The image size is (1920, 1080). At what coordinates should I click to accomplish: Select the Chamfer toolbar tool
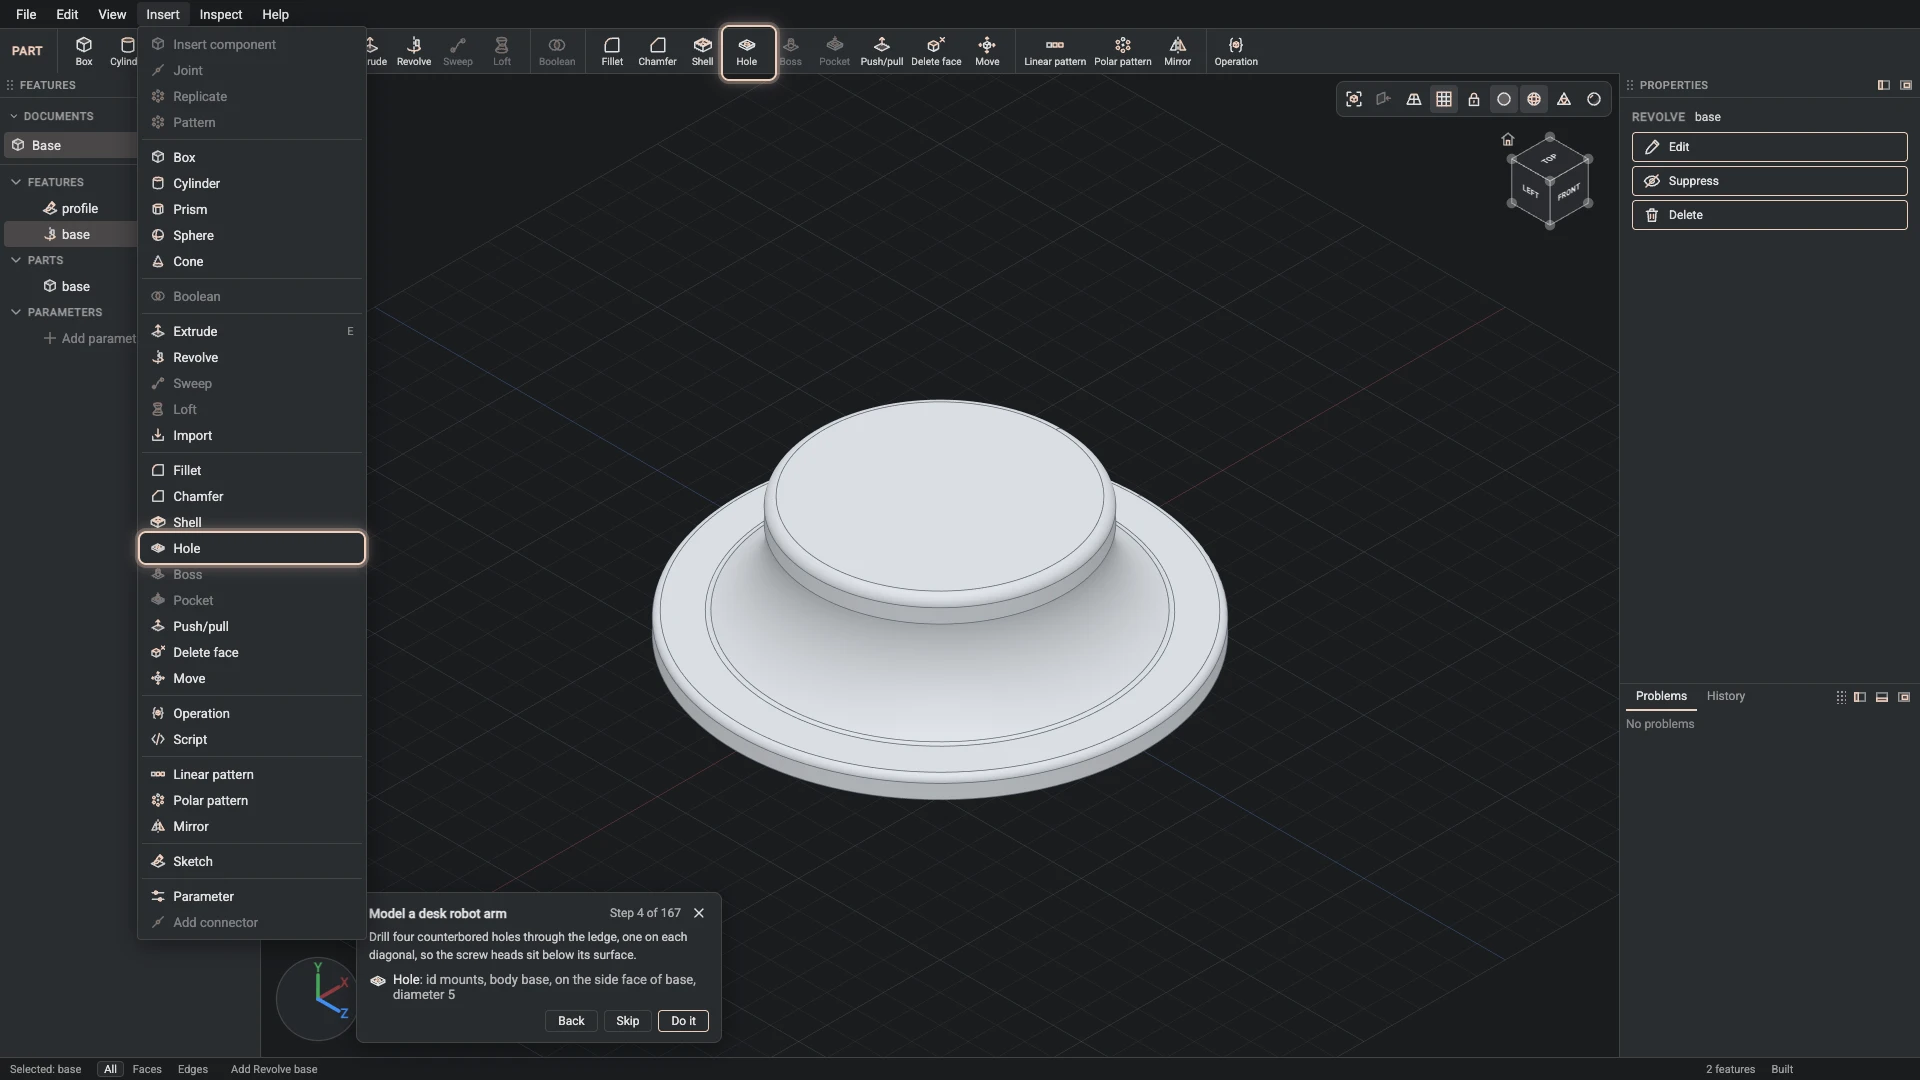point(657,52)
